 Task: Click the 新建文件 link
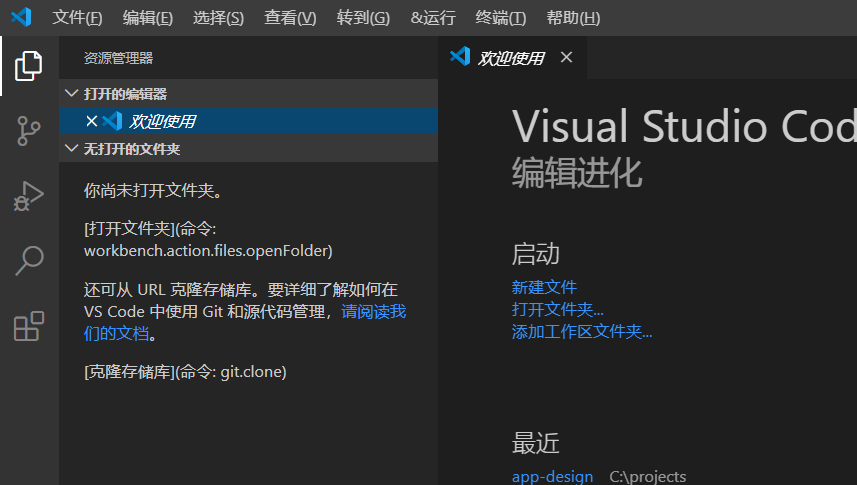pos(544,287)
